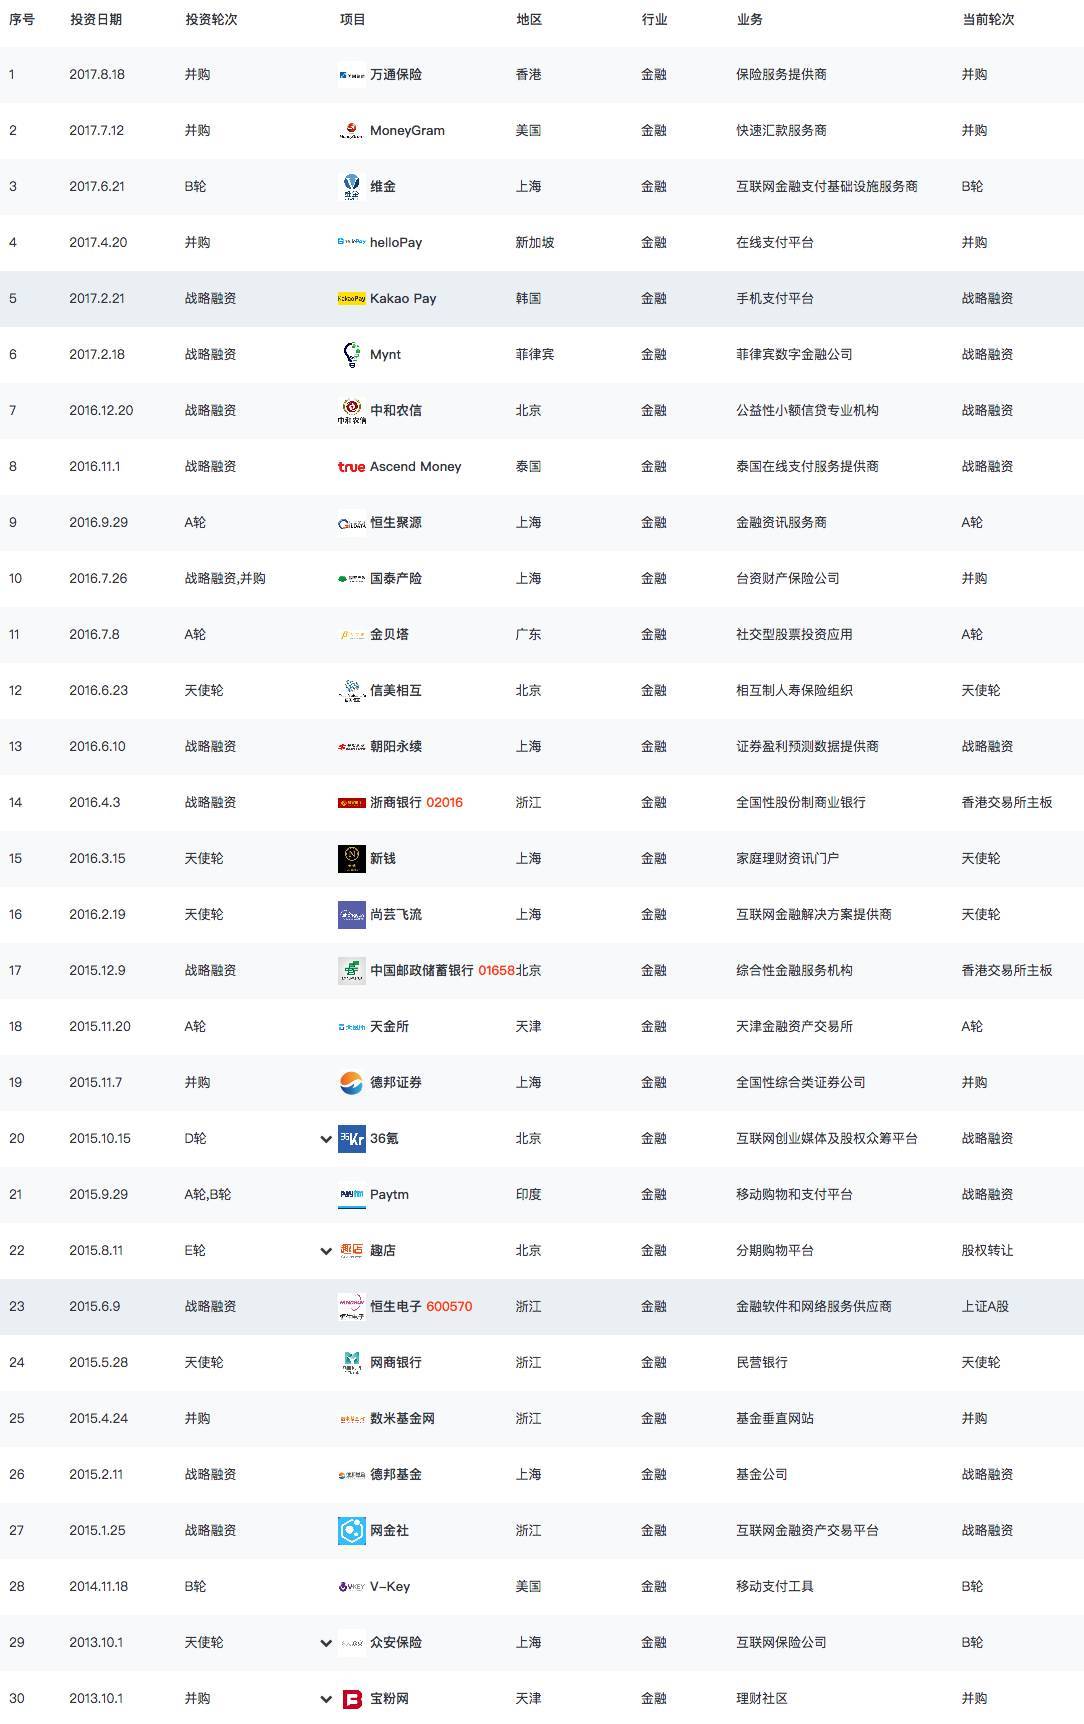The width and height of the screenshot is (1084, 1724).
Task: Click date 2014.11.18 cell
Action: (99, 1587)
